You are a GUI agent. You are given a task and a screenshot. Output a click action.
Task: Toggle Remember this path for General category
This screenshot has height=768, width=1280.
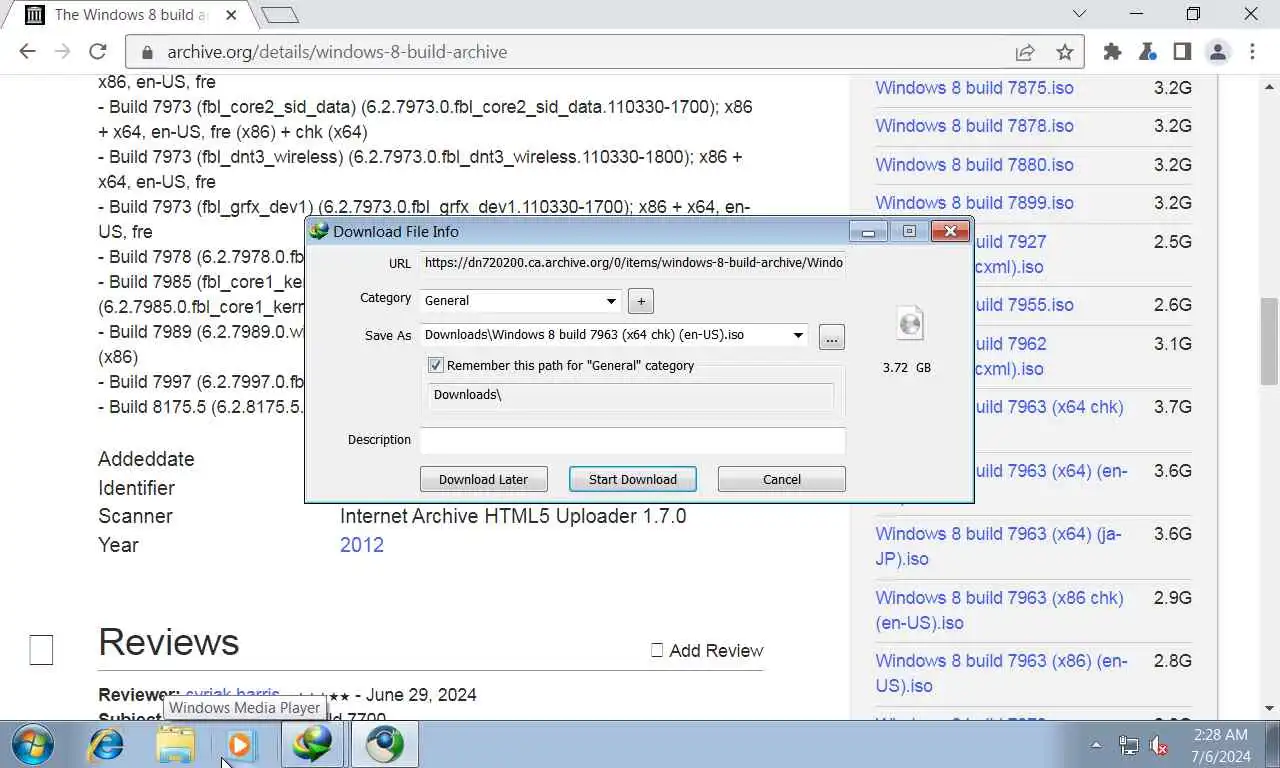(435, 365)
